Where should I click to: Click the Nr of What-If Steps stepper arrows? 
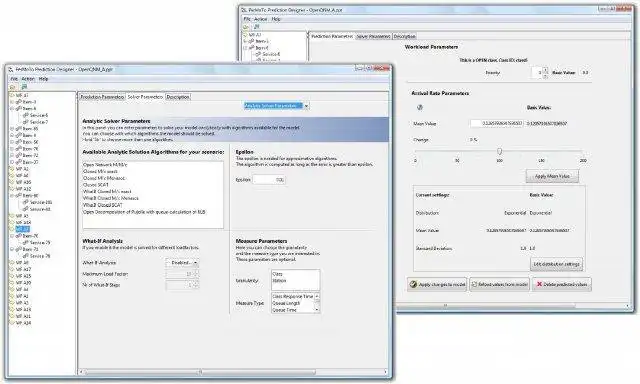click(x=196, y=285)
